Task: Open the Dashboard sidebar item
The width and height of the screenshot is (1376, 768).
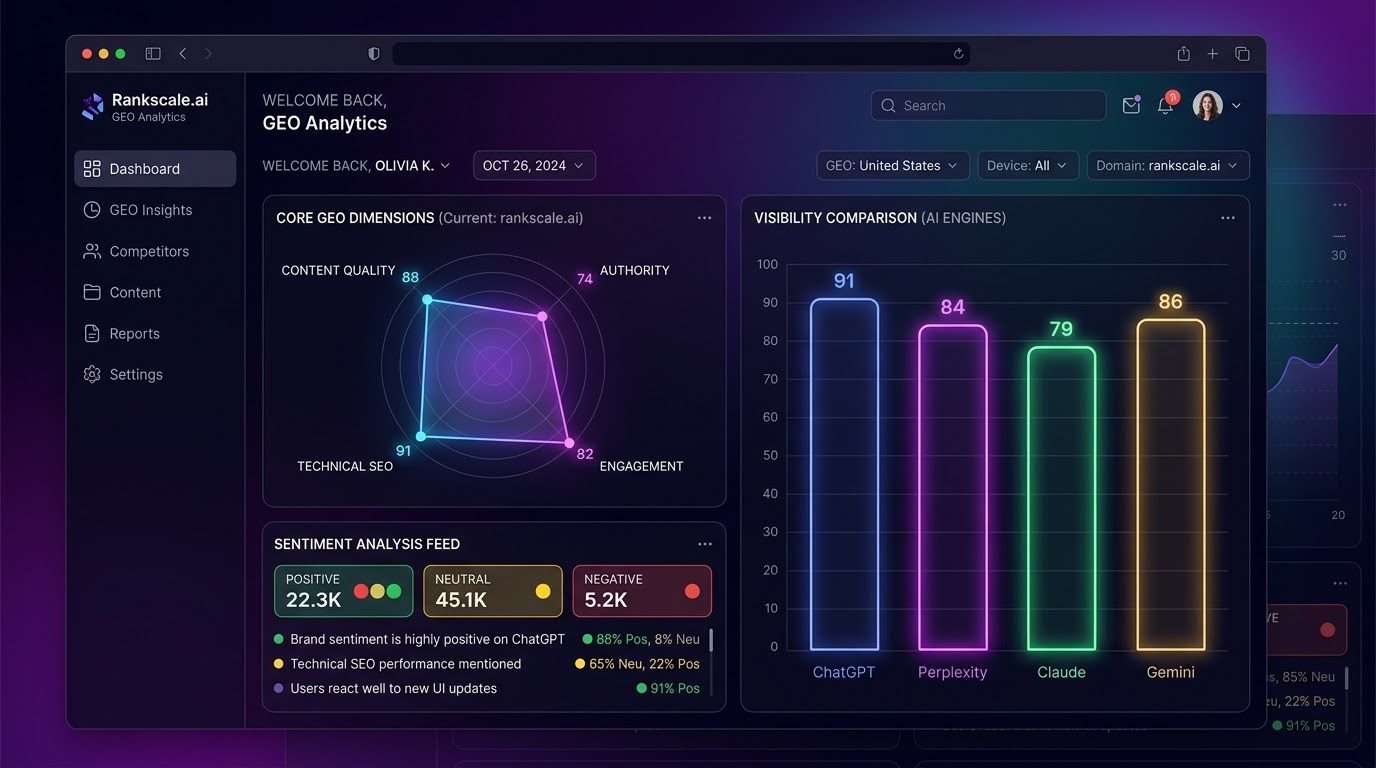Action: [x=155, y=169]
